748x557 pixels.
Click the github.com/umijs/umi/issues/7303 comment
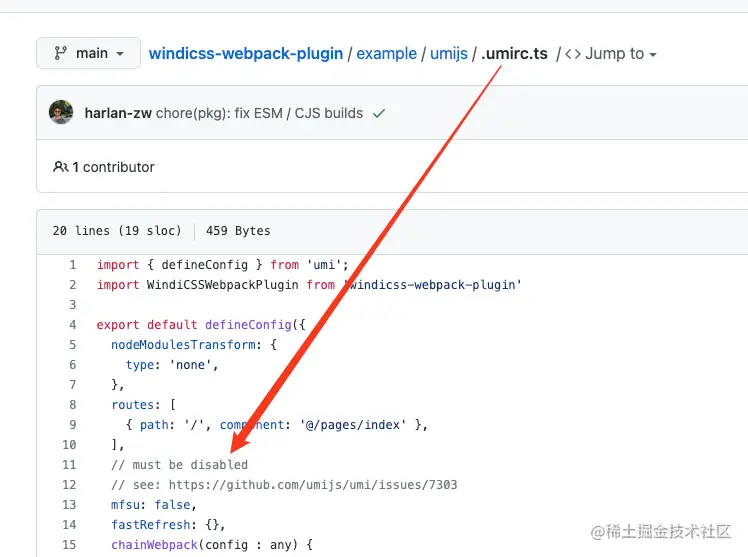284,485
